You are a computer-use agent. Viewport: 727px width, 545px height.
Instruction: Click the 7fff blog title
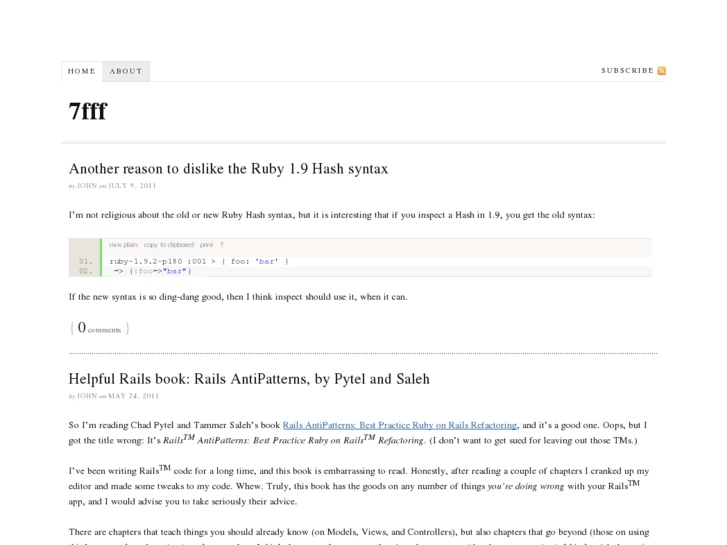click(88, 112)
